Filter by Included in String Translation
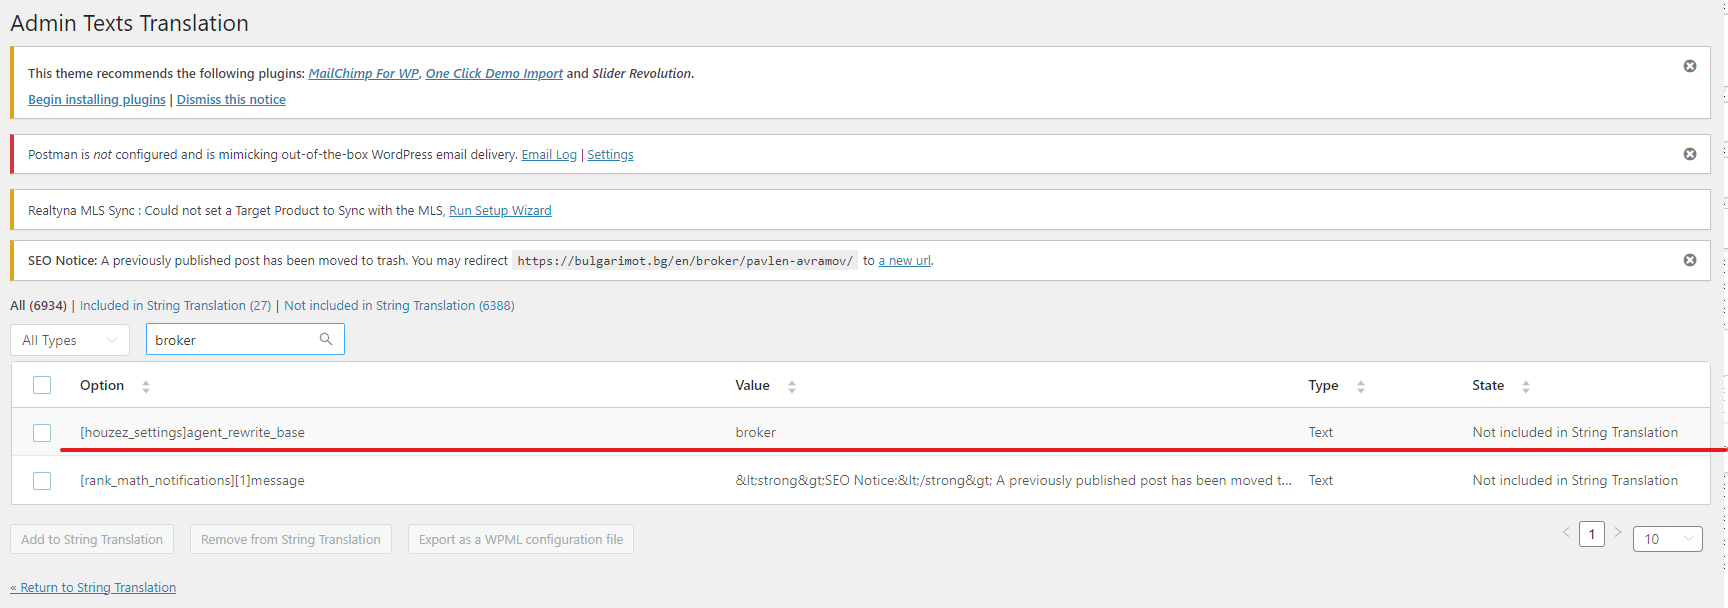1728x608 pixels. point(175,306)
